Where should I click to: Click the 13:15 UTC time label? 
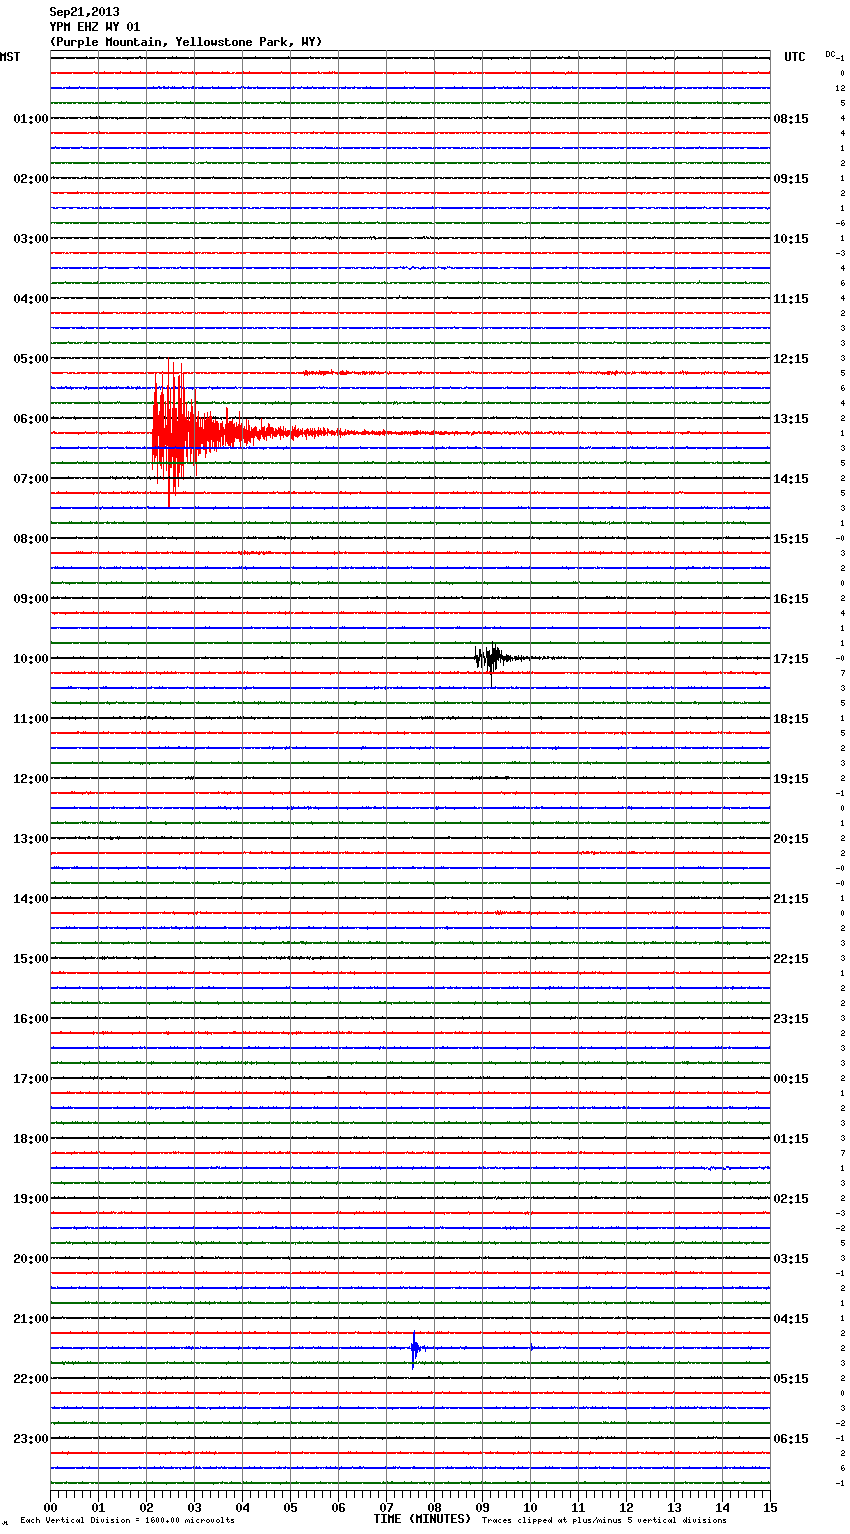[791, 419]
